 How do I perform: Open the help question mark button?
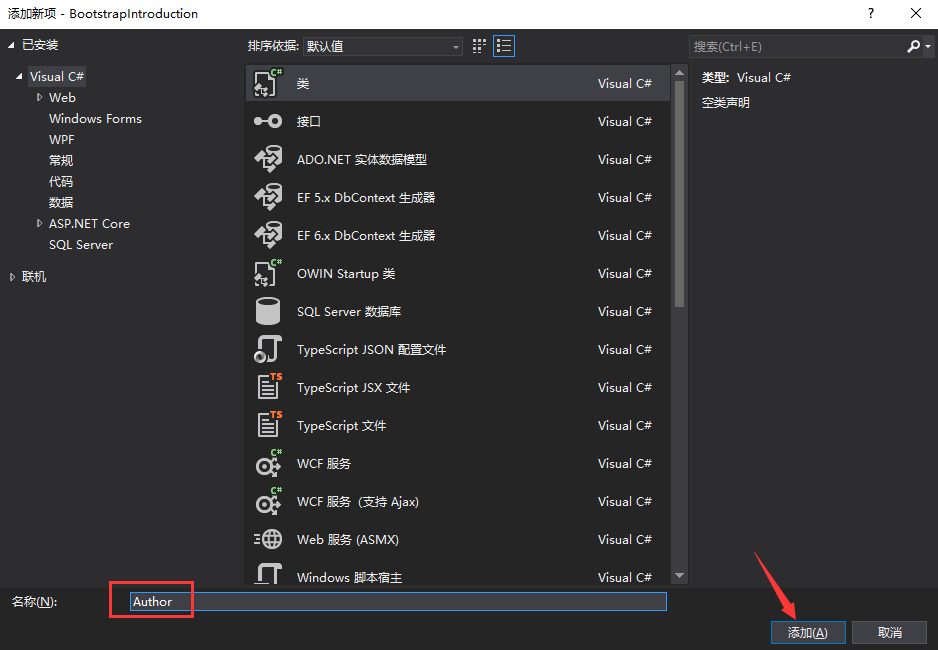coord(871,13)
